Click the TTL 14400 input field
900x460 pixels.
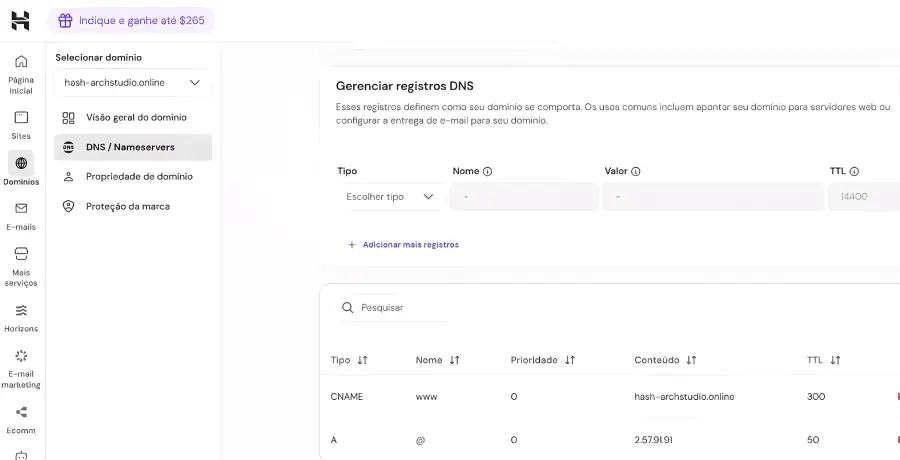click(x=864, y=196)
